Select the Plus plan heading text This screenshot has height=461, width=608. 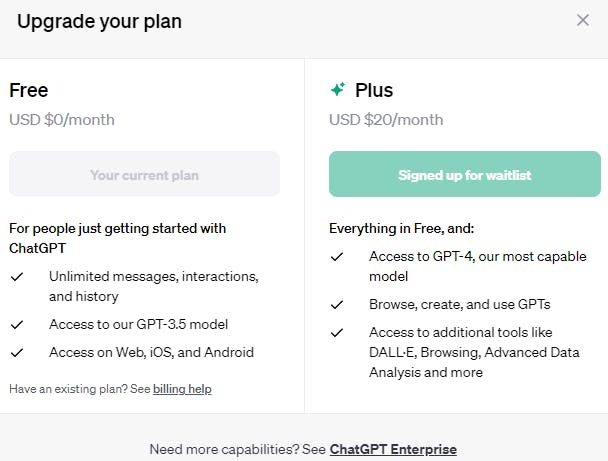[374, 90]
